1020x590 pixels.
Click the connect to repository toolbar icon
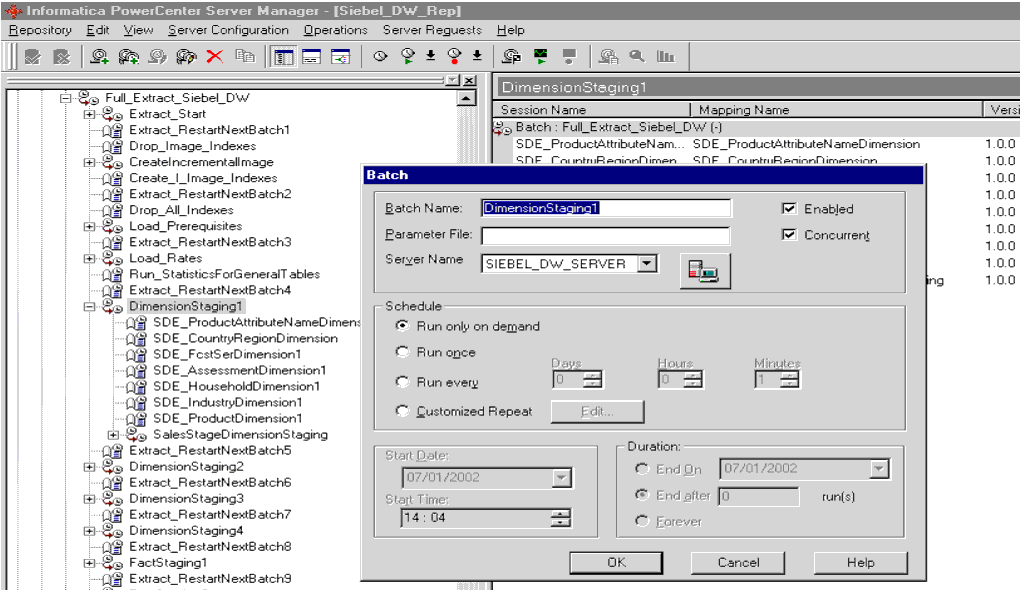(x=33, y=57)
